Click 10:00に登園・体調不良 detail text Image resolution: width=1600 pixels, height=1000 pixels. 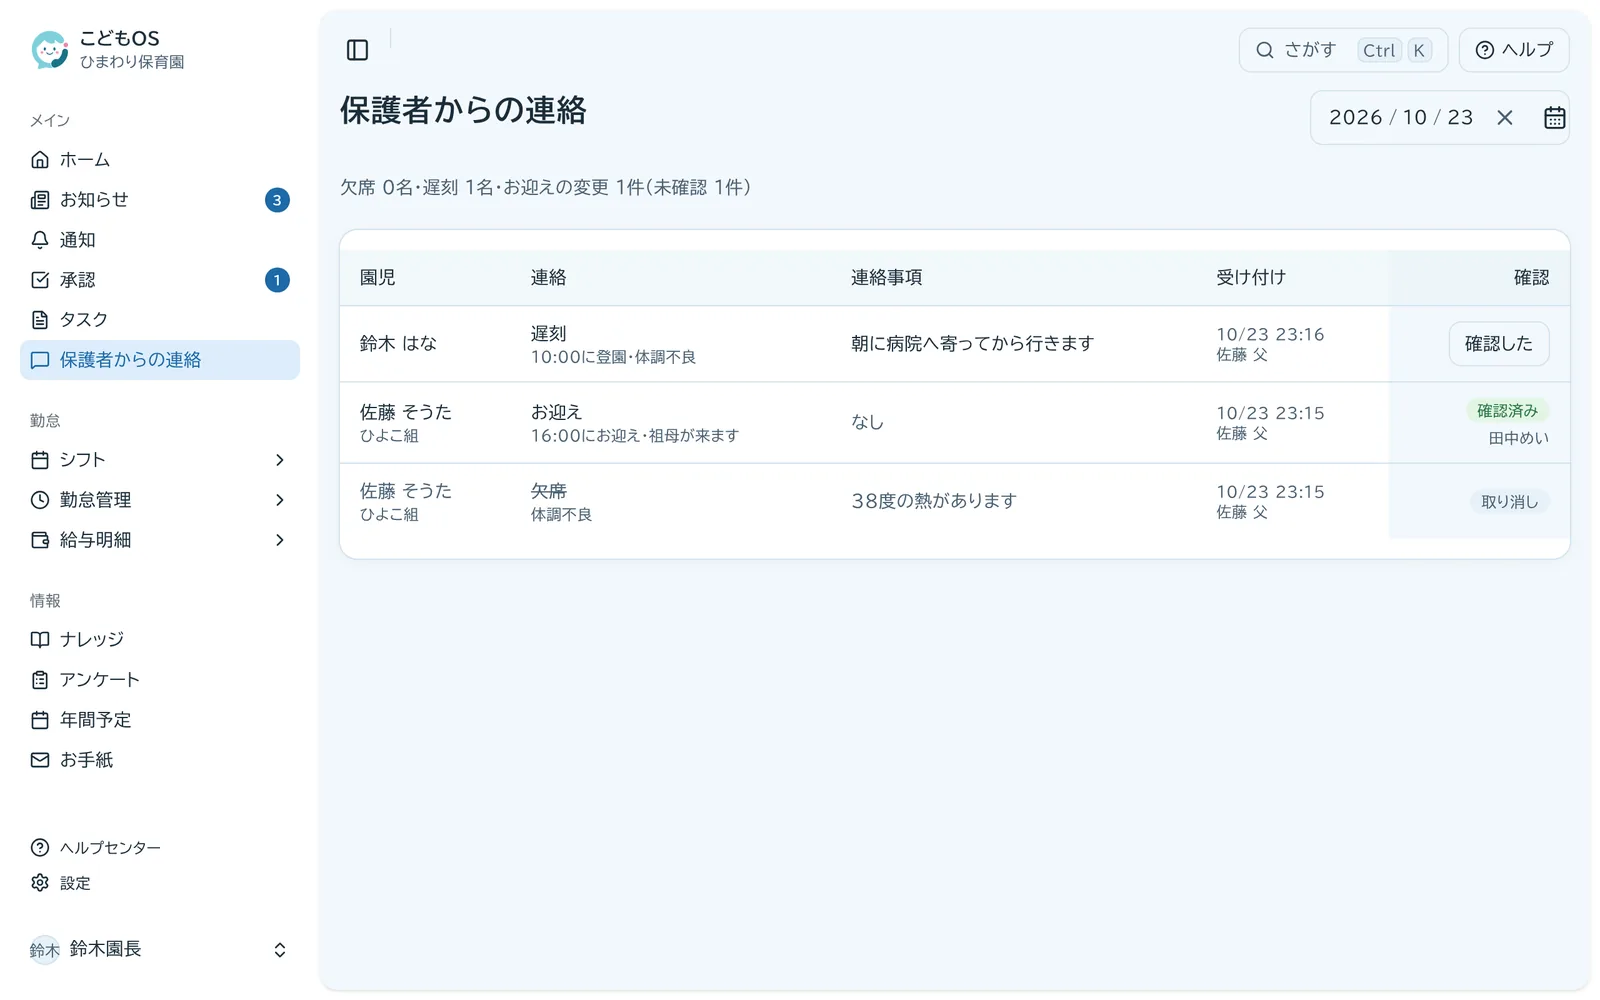tap(613, 357)
